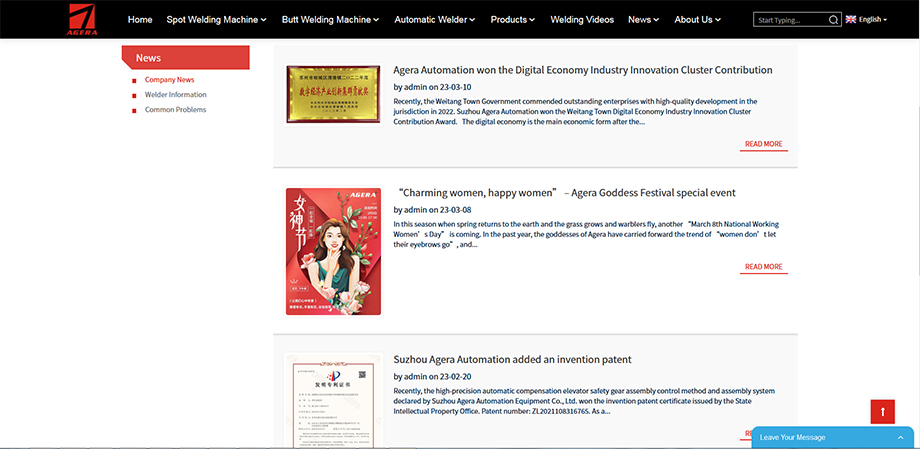Click the Goddess Festival poster thumbnail
Screen dimensions: 920x449
(x=333, y=251)
